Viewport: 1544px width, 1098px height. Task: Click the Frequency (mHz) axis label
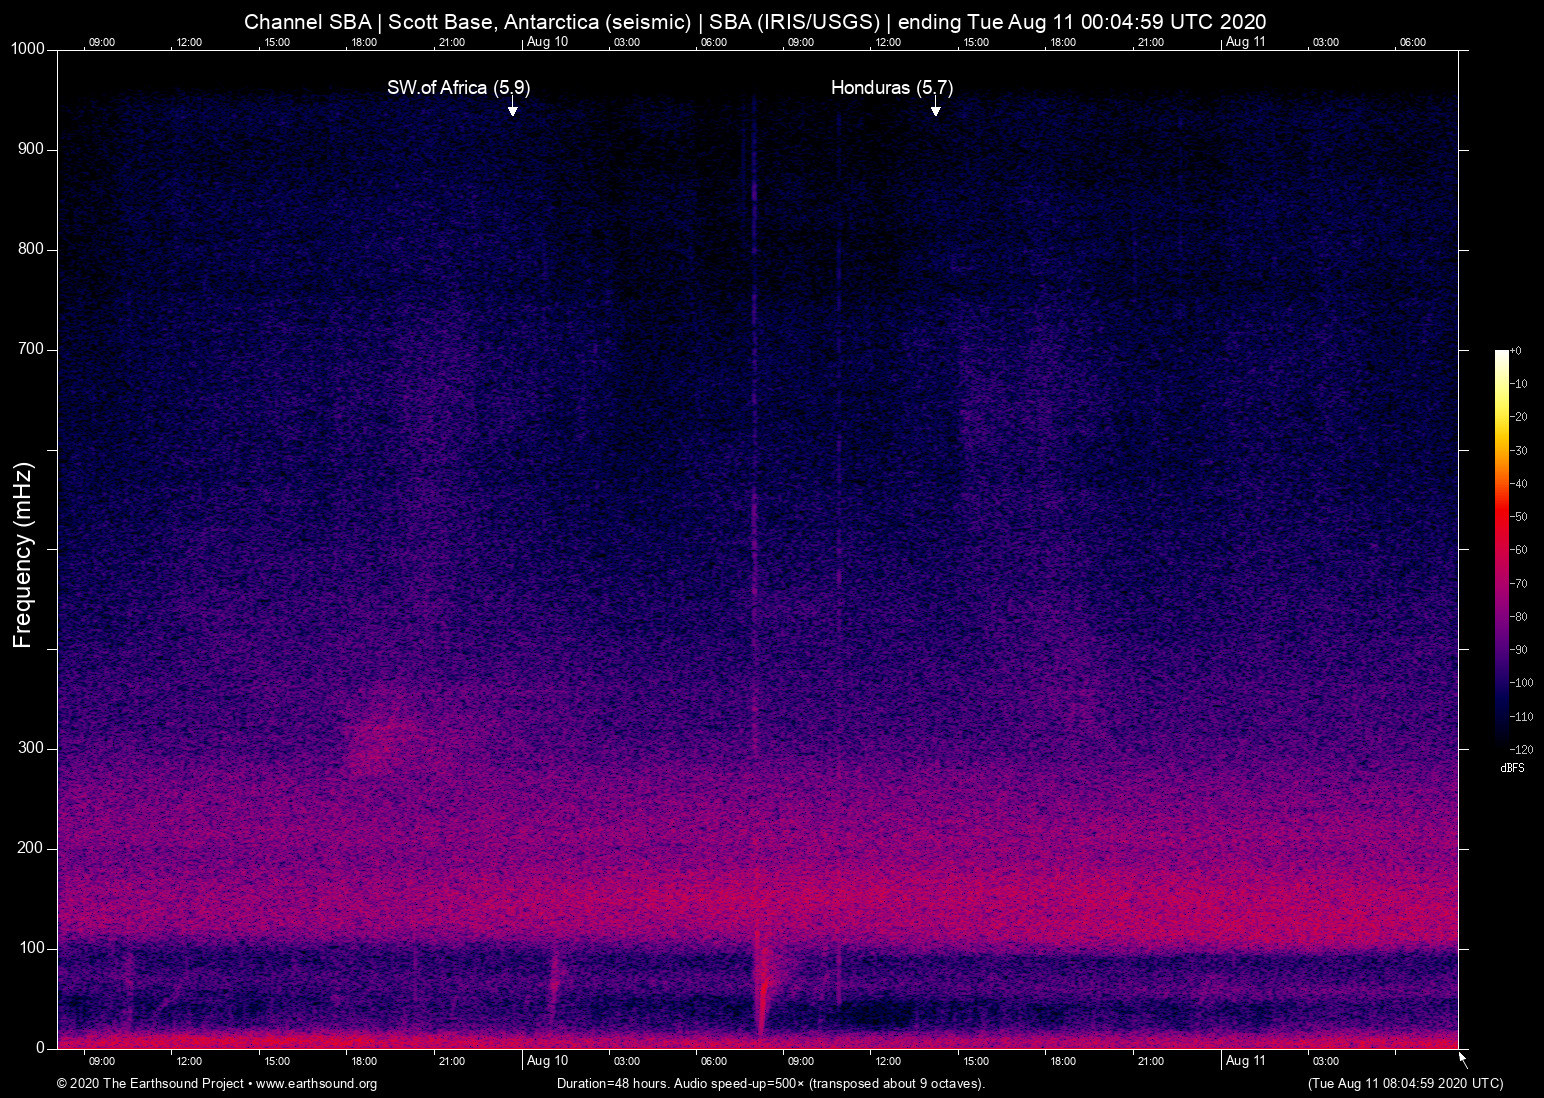(23, 555)
